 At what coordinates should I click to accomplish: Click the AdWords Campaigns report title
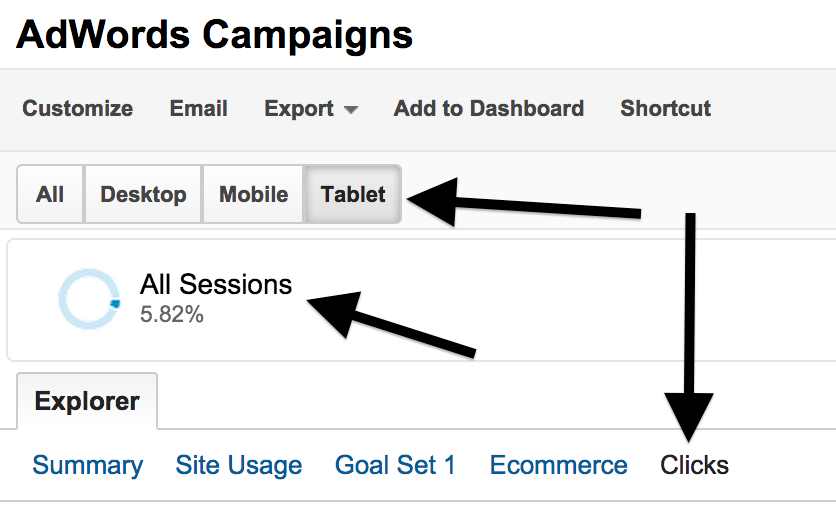[215, 35]
